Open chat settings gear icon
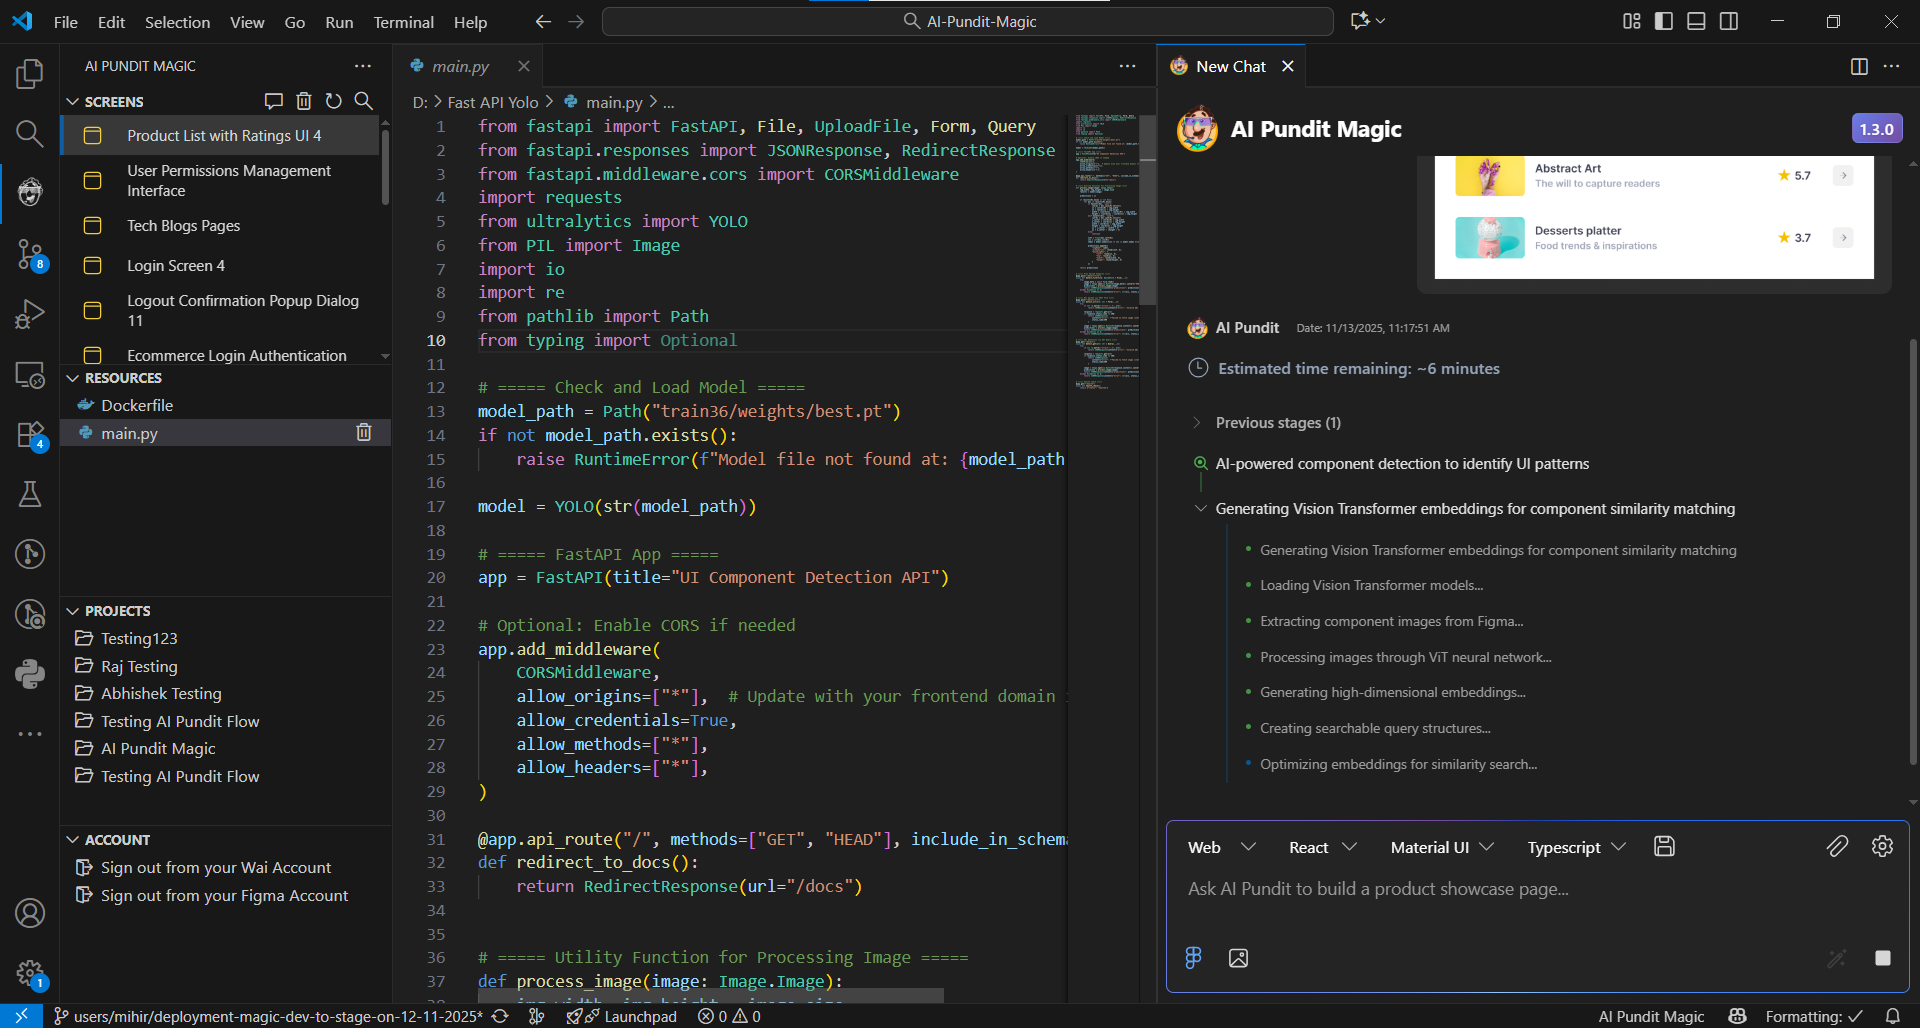 click(1882, 847)
